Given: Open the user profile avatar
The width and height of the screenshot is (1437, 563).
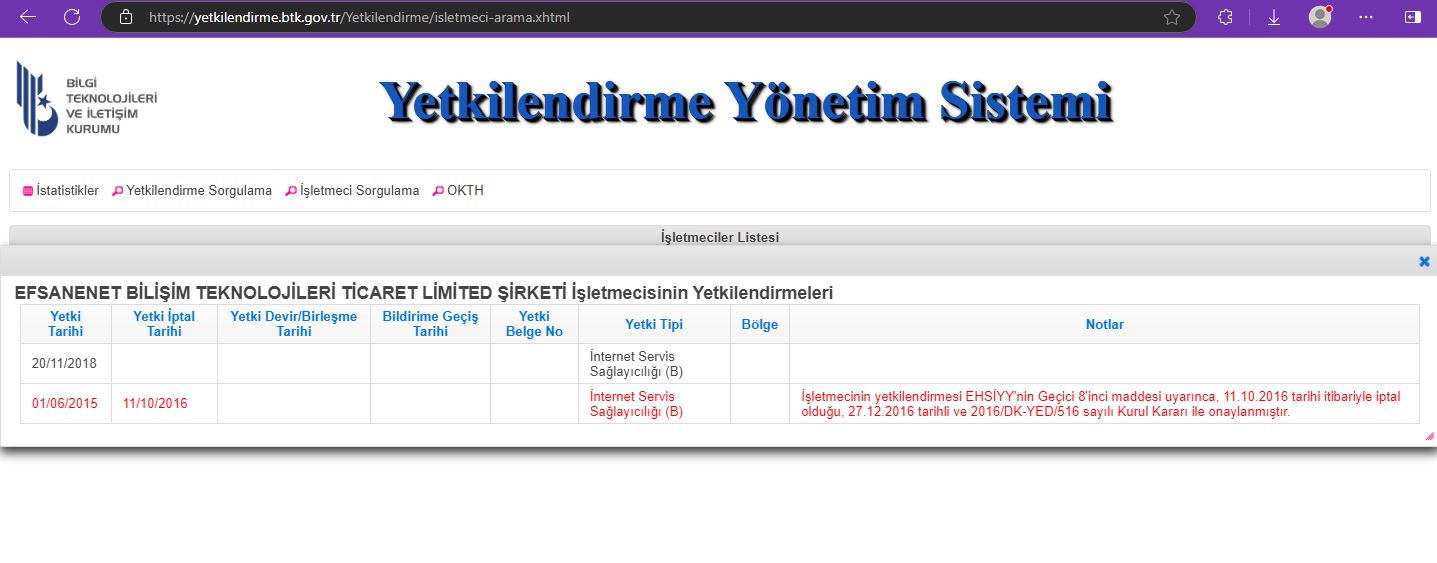Looking at the screenshot, I should point(1320,17).
